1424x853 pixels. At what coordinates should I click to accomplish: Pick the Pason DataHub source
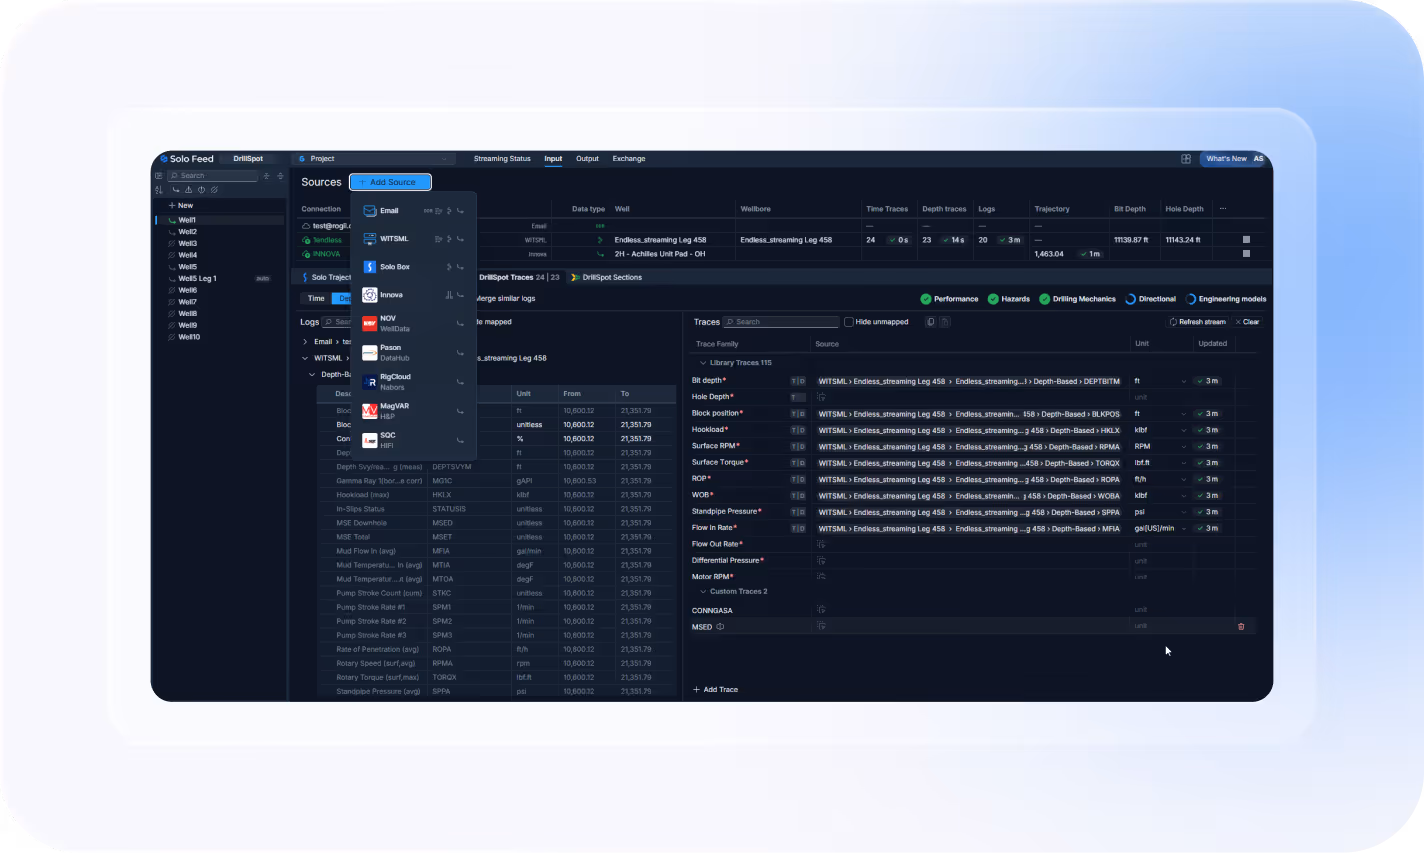(413, 353)
